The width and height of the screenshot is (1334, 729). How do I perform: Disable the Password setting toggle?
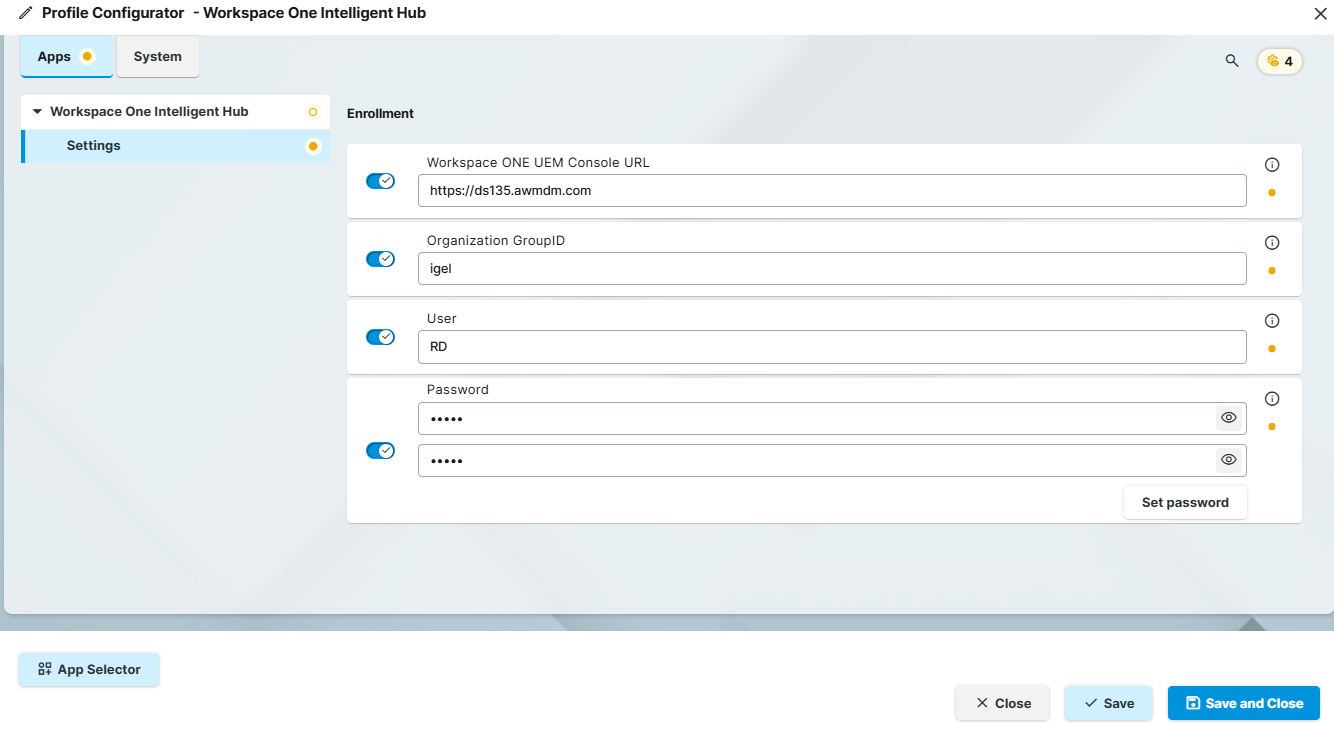[x=380, y=450]
